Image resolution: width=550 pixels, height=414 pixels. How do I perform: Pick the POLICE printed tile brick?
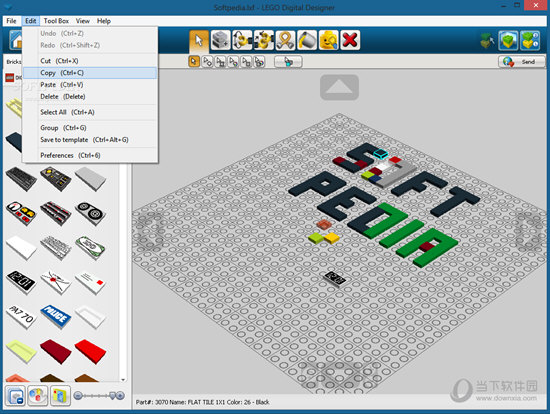[x=56, y=316]
